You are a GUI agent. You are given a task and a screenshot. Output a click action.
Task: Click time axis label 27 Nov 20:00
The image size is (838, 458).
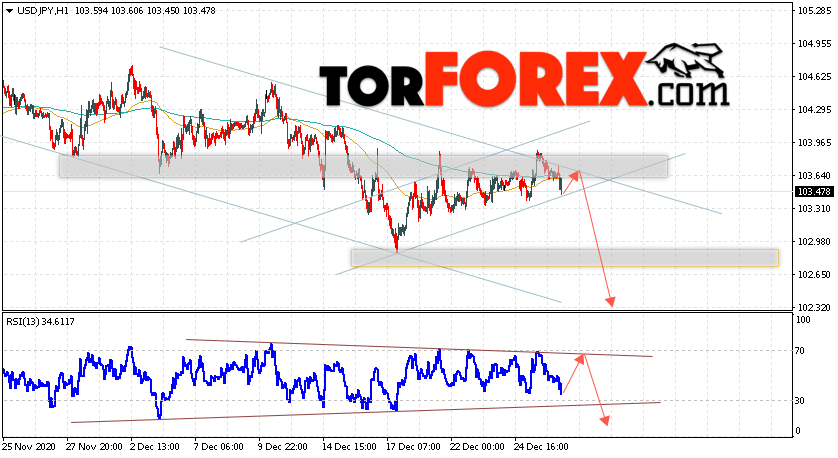[94, 447]
